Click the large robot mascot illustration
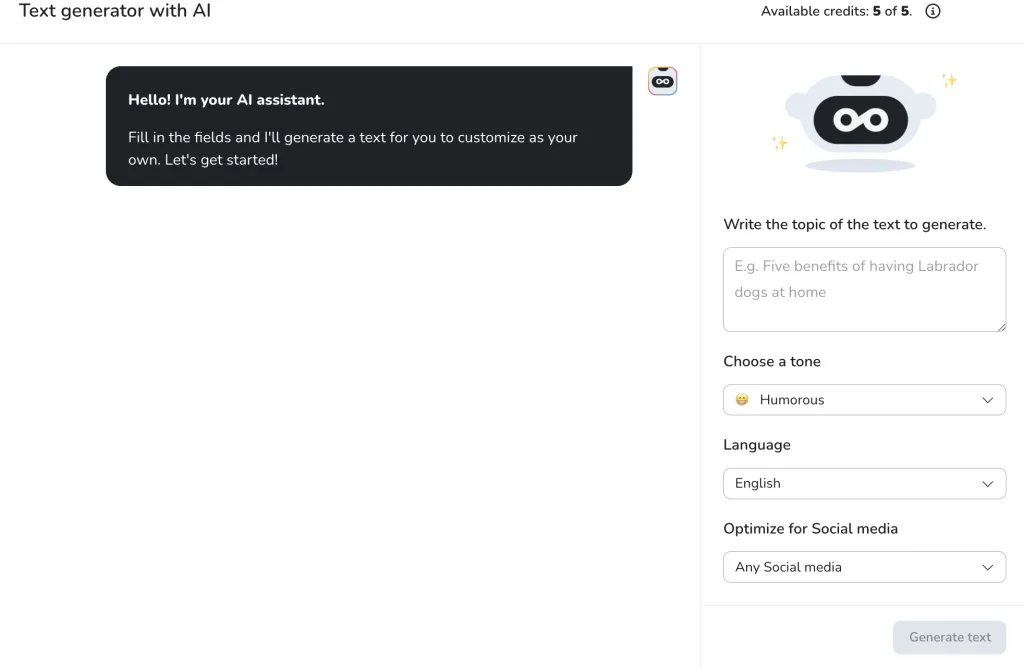The width and height of the screenshot is (1024, 668). tap(860, 121)
